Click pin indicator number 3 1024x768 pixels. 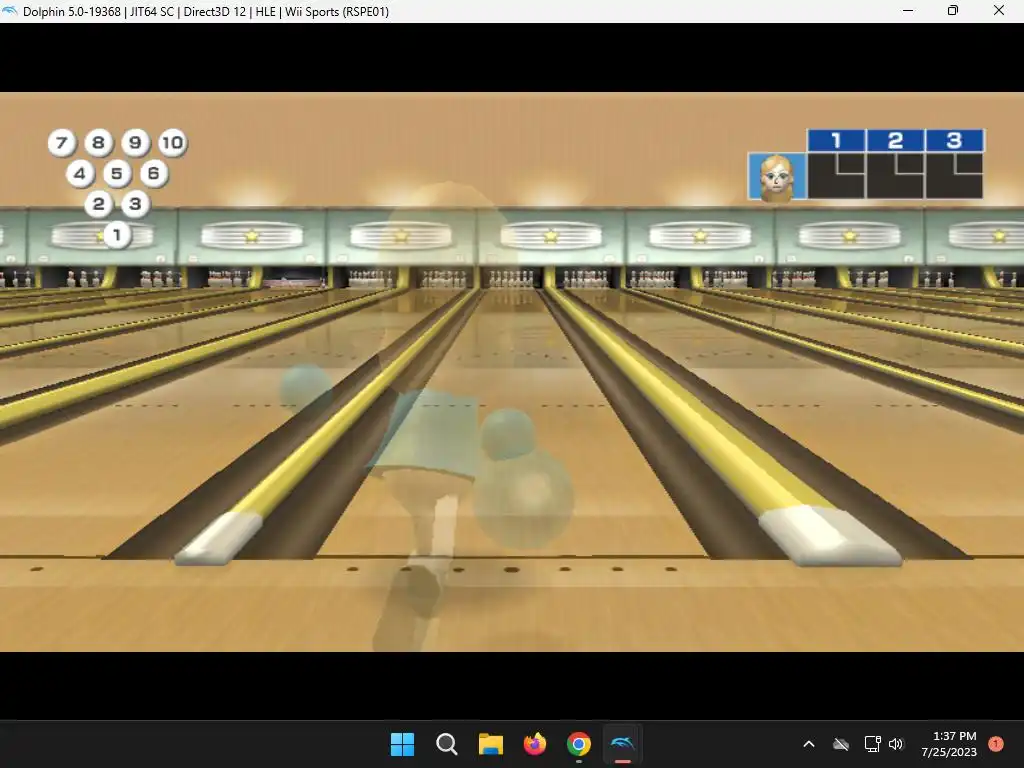pyautogui.click(x=135, y=204)
